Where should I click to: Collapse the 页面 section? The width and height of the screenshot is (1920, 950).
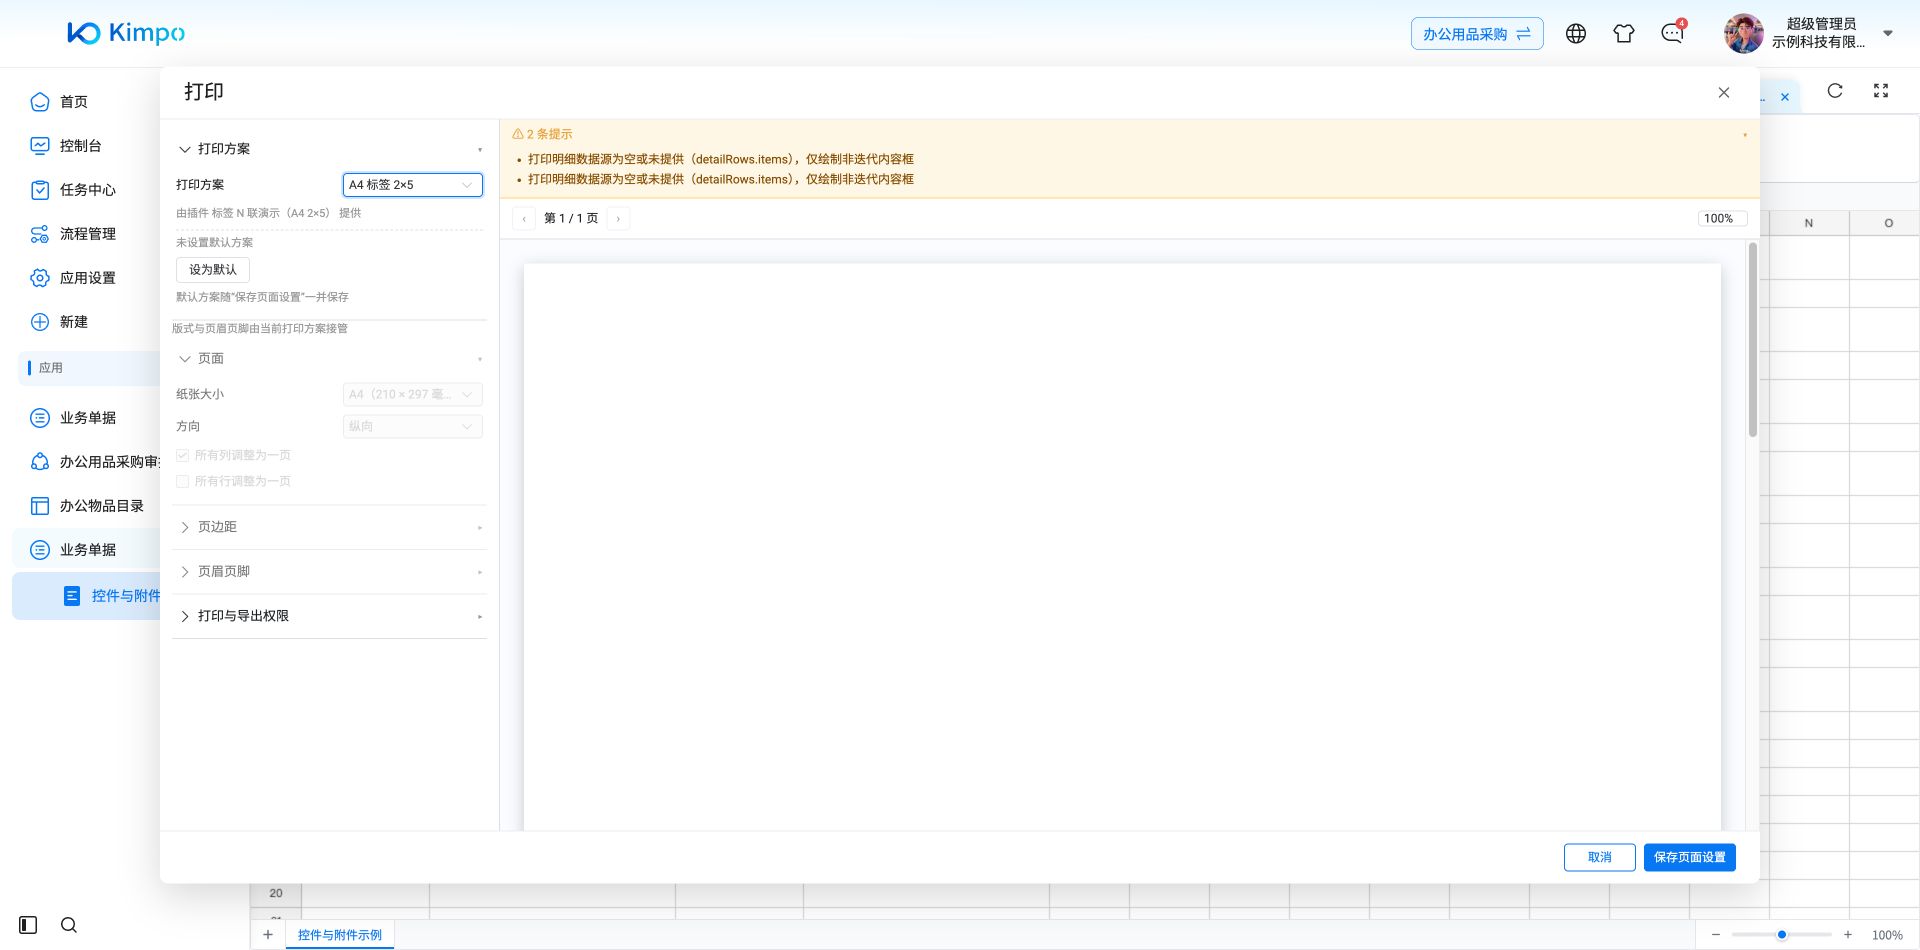pyautogui.click(x=329, y=359)
